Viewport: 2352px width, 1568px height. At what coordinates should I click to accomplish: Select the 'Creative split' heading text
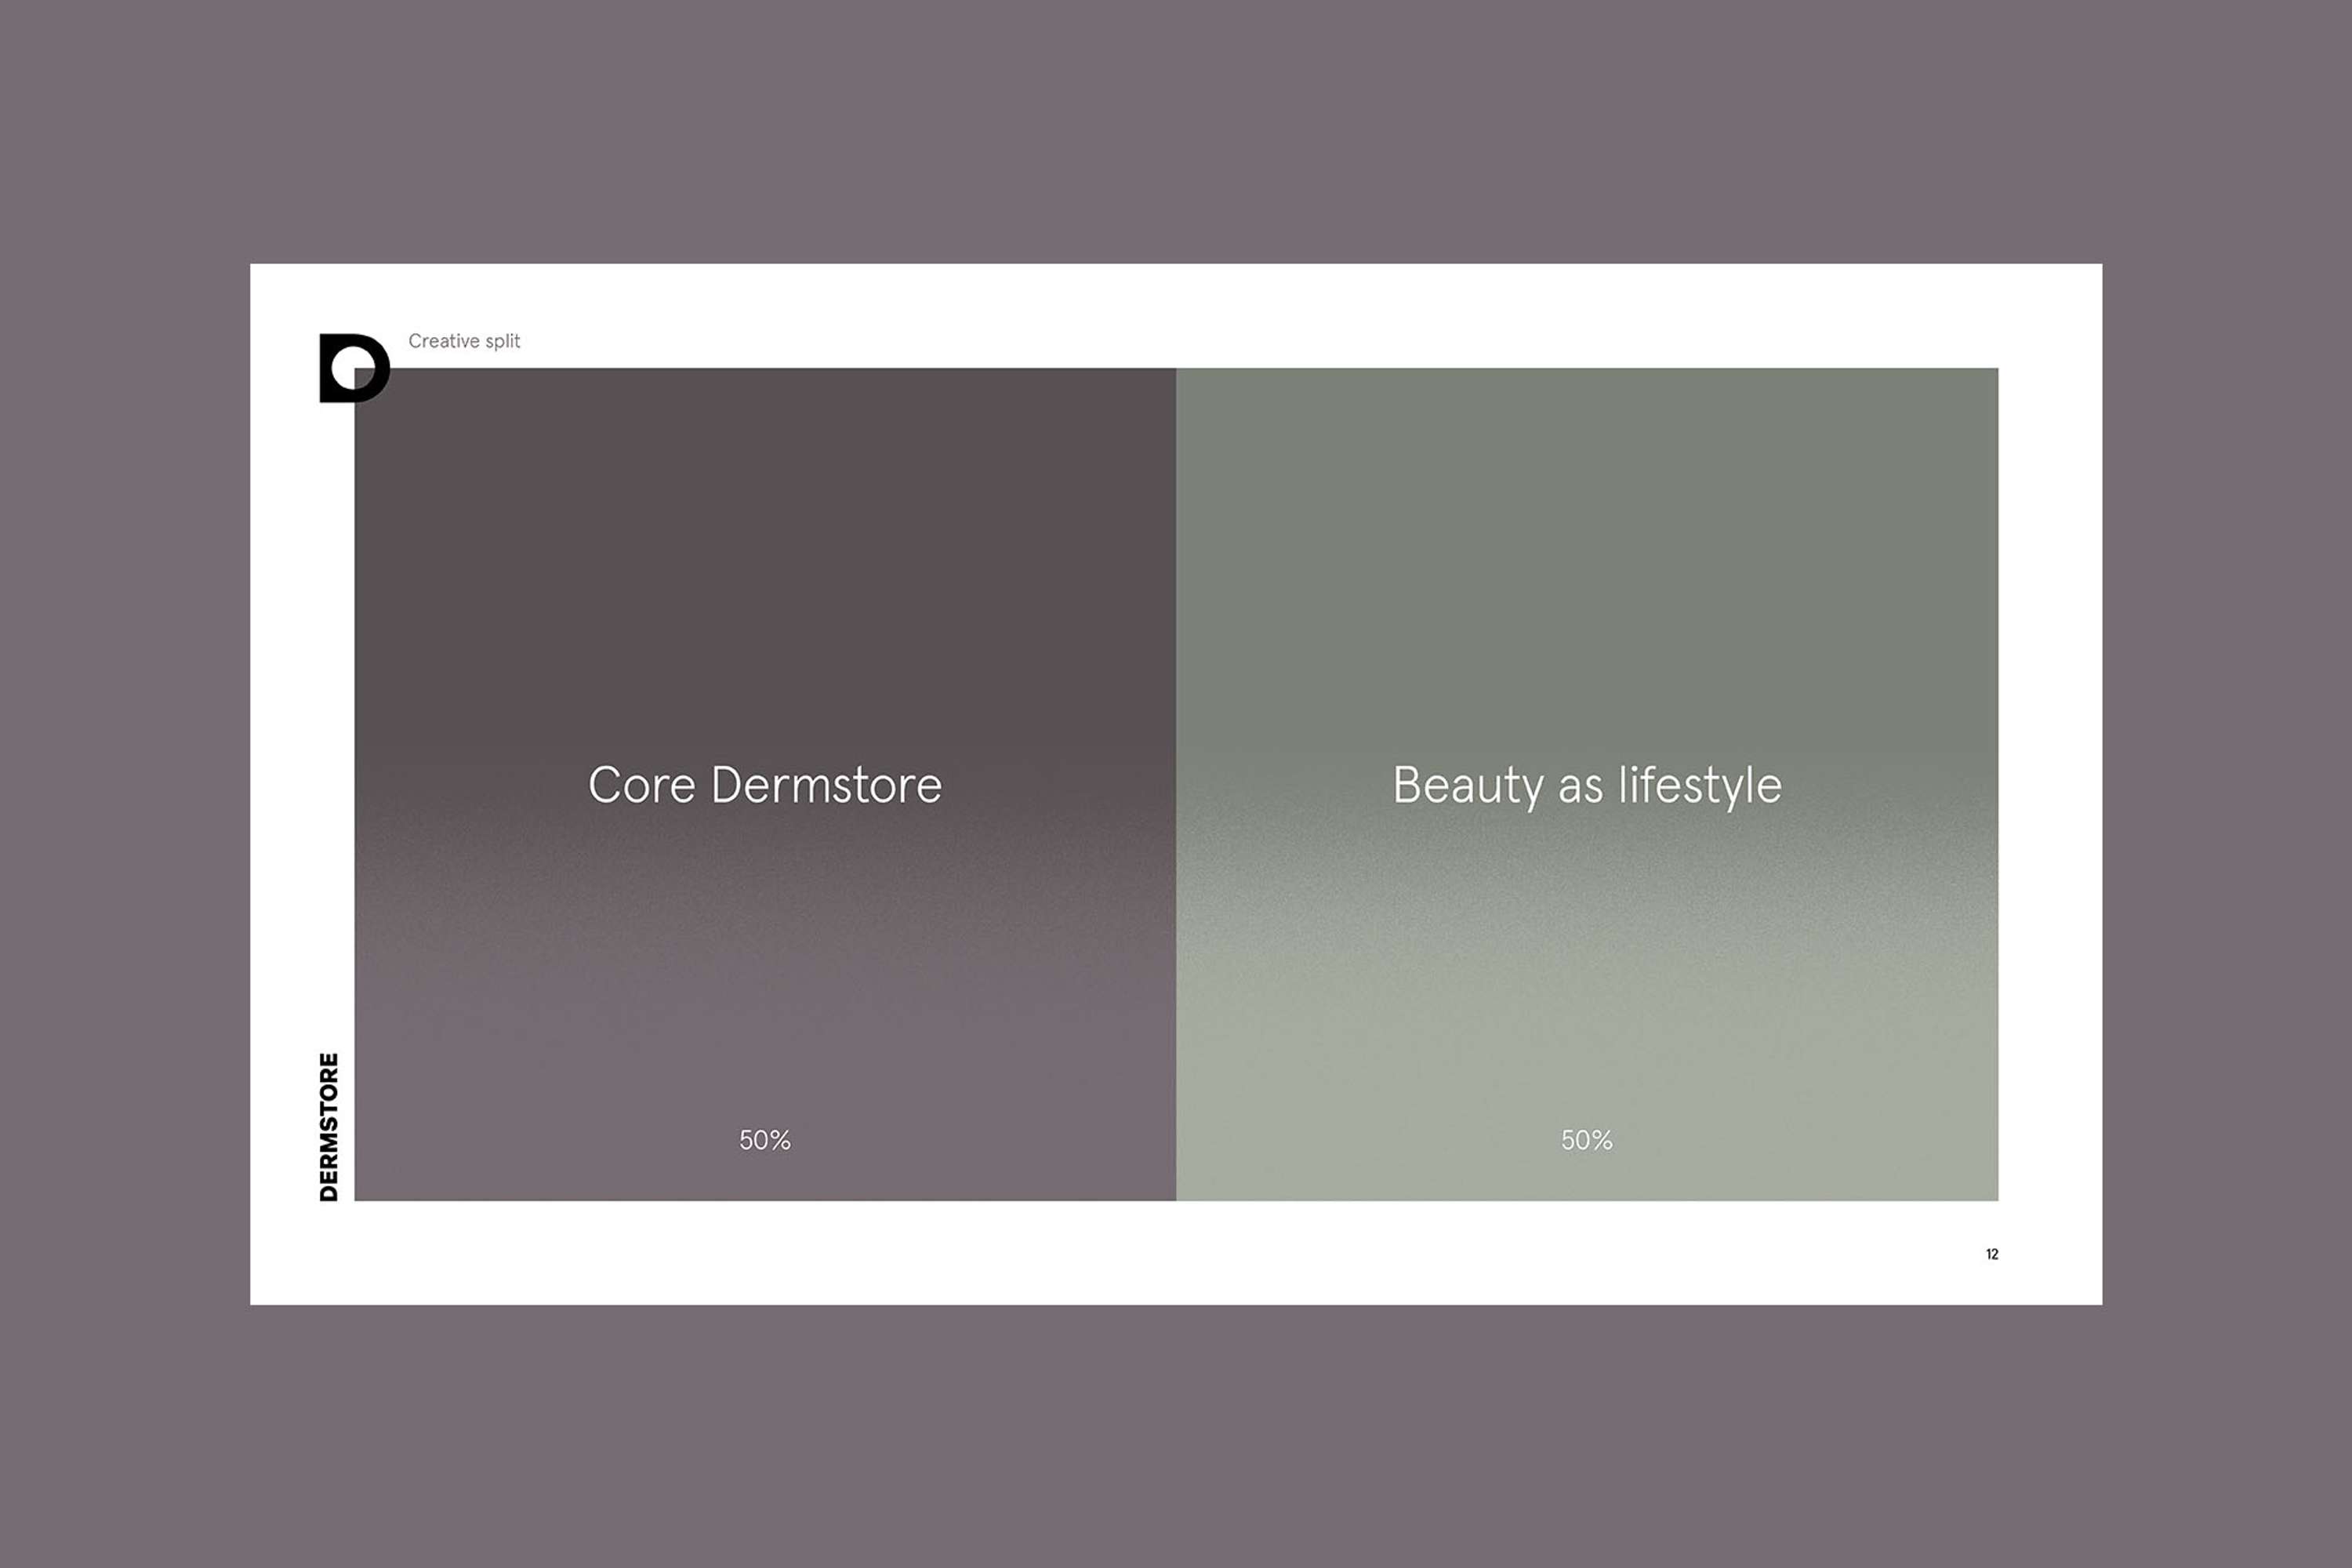[464, 341]
